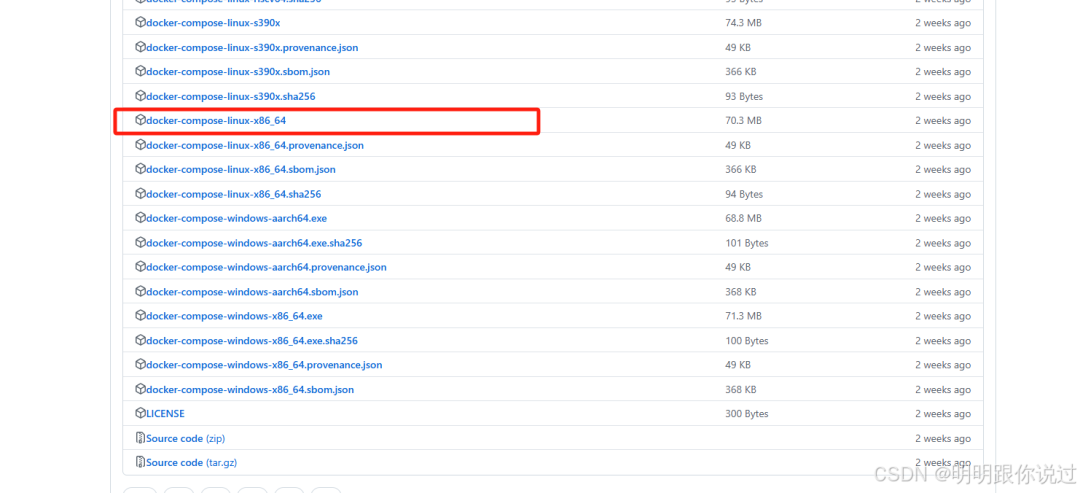Click 366 KB in the linux-s390x.sbom.json row
The image size is (1080, 493).
(x=740, y=72)
